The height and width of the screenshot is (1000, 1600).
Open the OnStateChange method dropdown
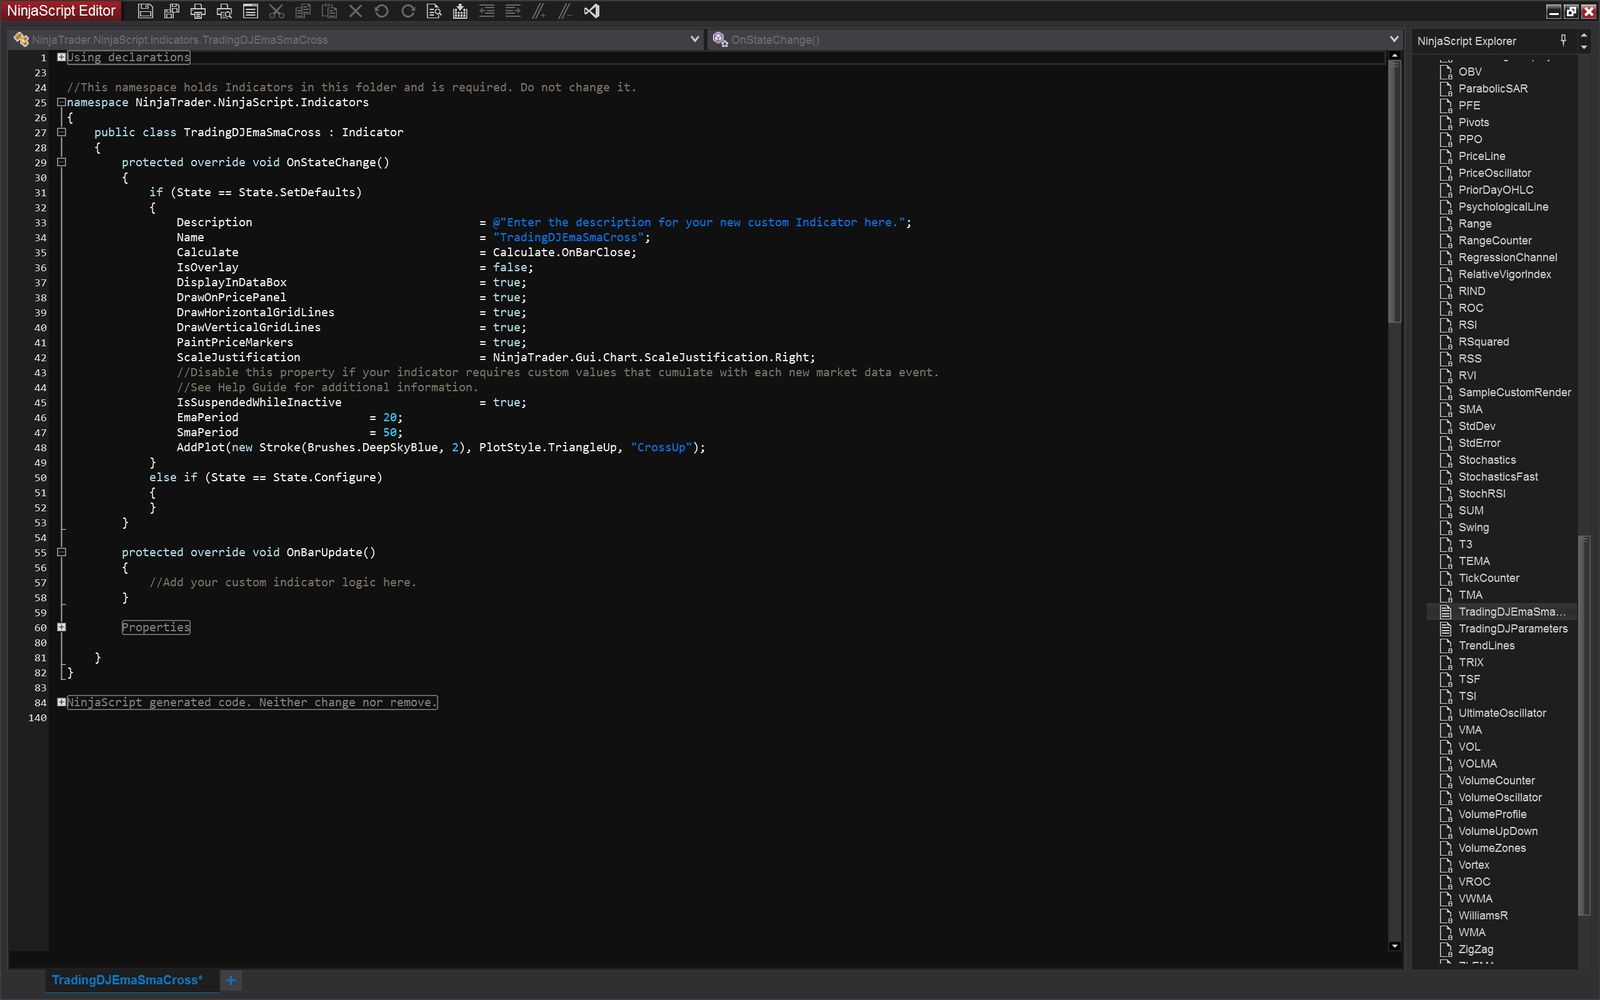click(x=1395, y=39)
